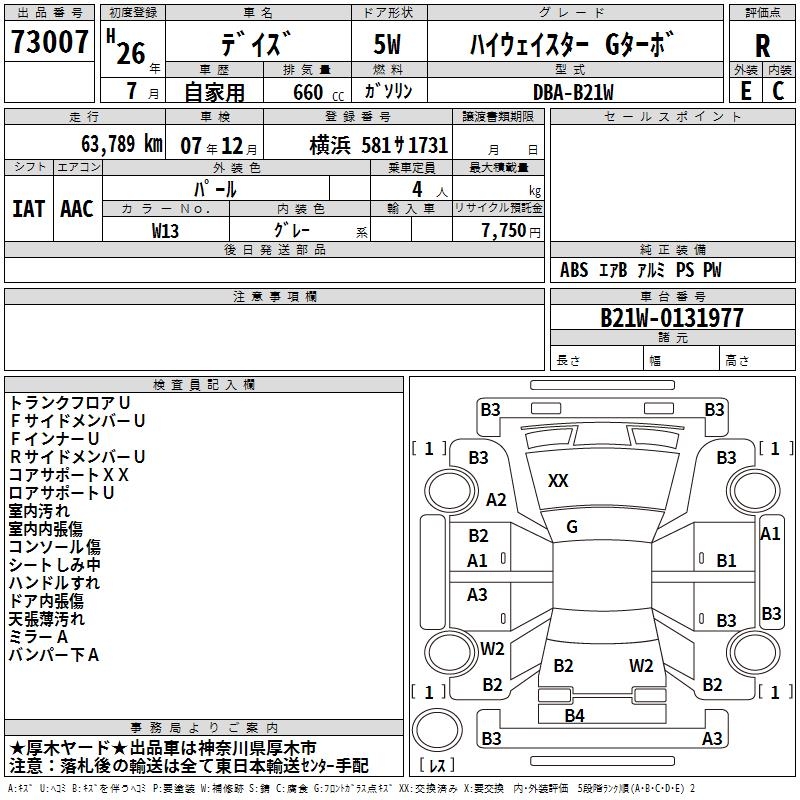Screen dimensions: 800x800
Task: Select inspector note コンソール傷
Action: [x=55, y=546]
